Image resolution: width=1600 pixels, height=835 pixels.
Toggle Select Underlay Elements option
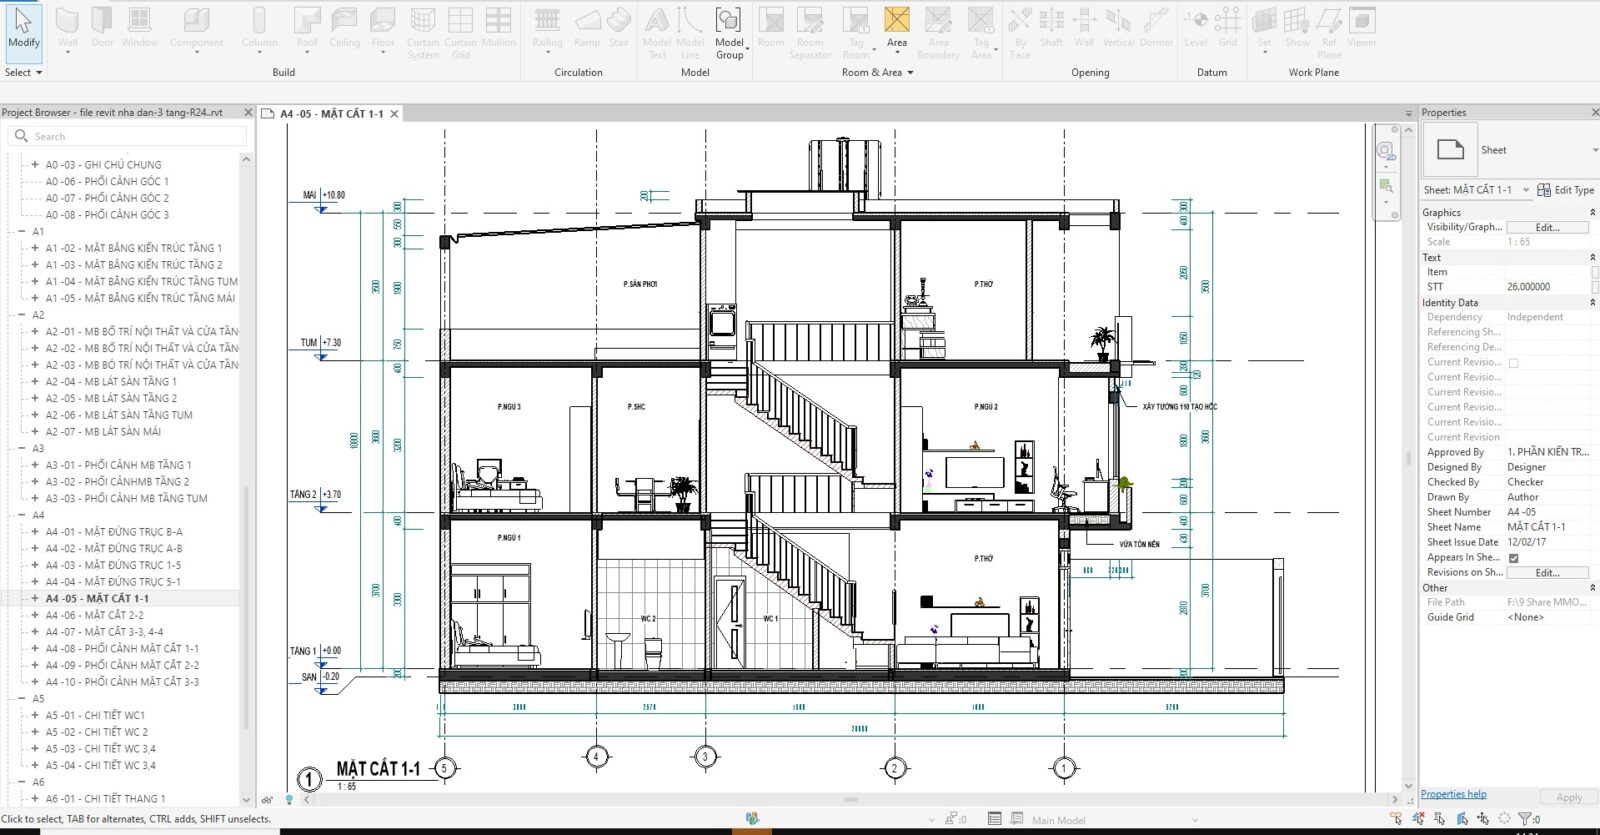click(x=1418, y=819)
